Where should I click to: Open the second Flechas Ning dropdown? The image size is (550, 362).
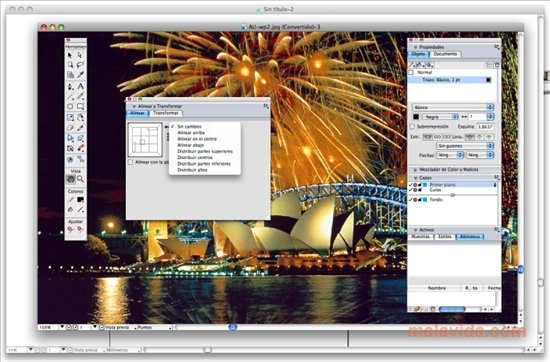pos(480,155)
